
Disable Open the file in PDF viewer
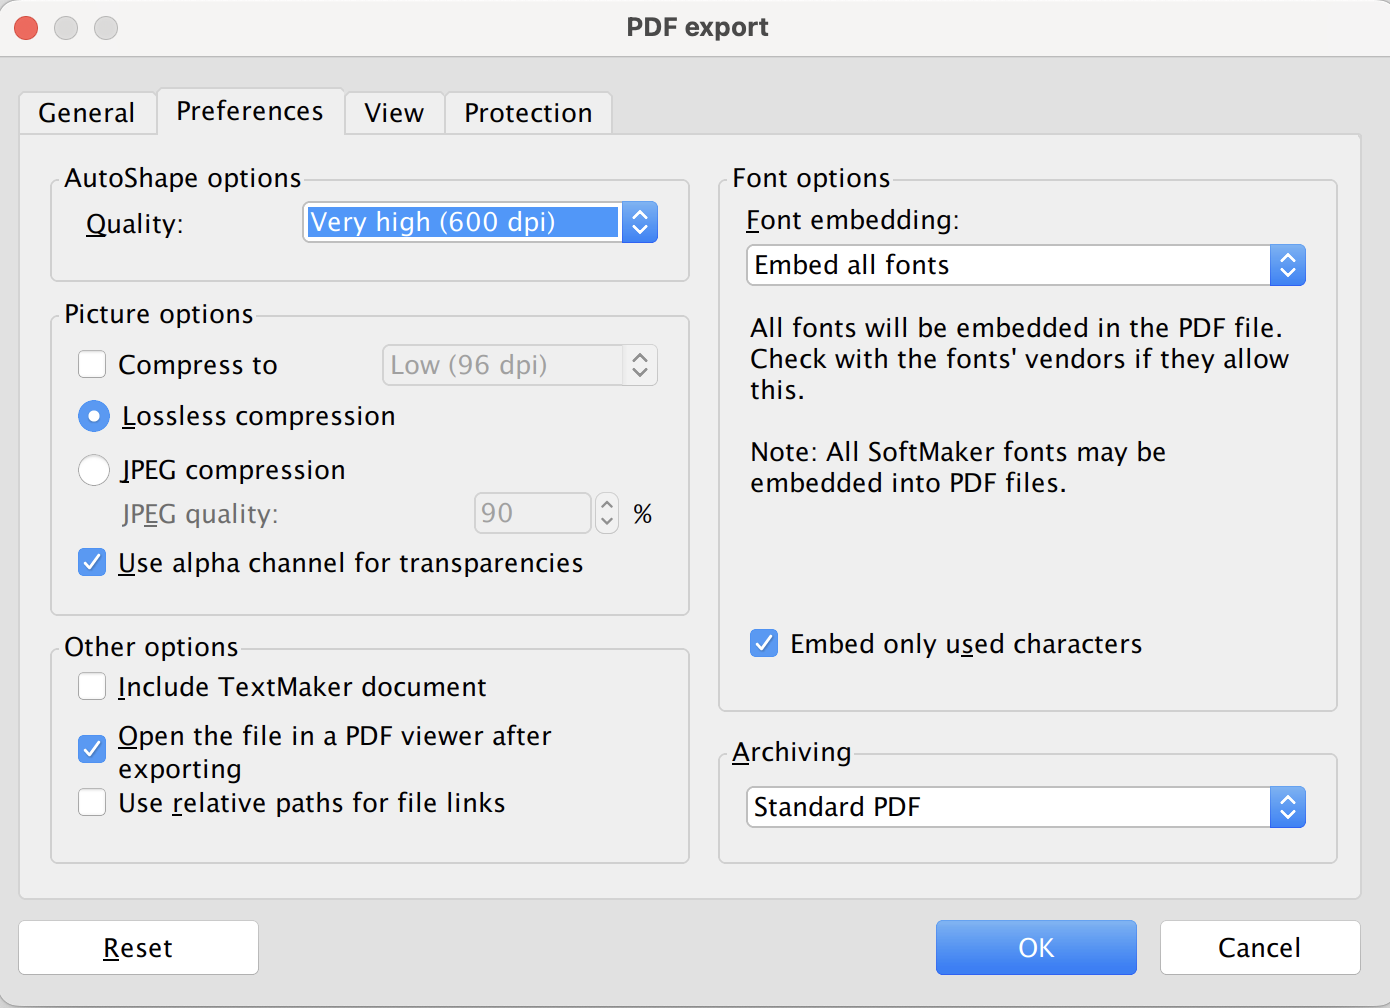[93, 748]
